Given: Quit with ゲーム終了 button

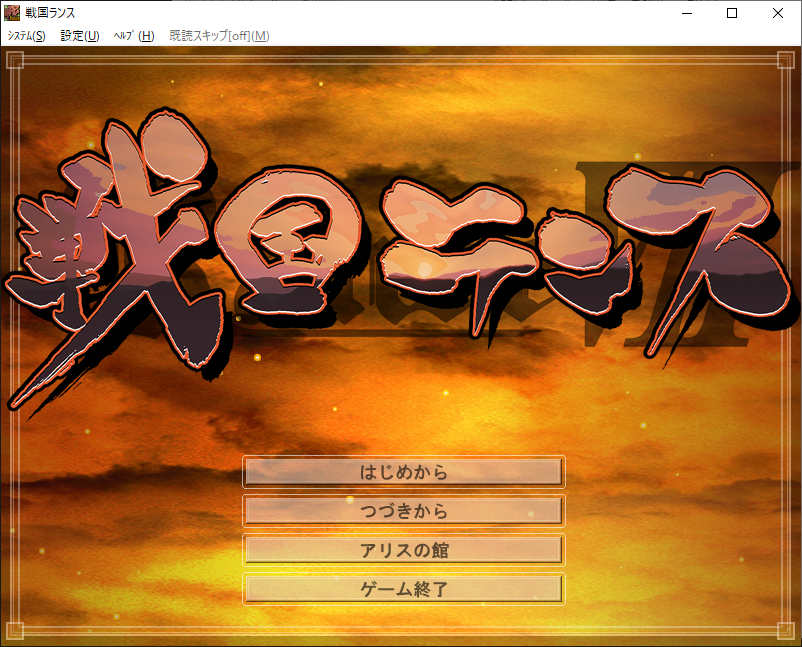Looking at the screenshot, I should pyautogui.click(x=404, y=589).
